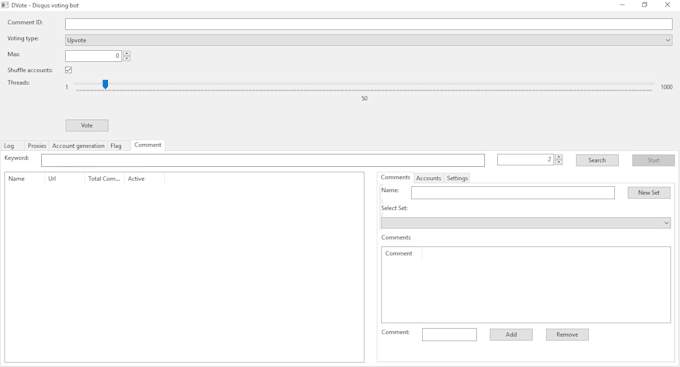Restore down the DVote window

point(645,5)
